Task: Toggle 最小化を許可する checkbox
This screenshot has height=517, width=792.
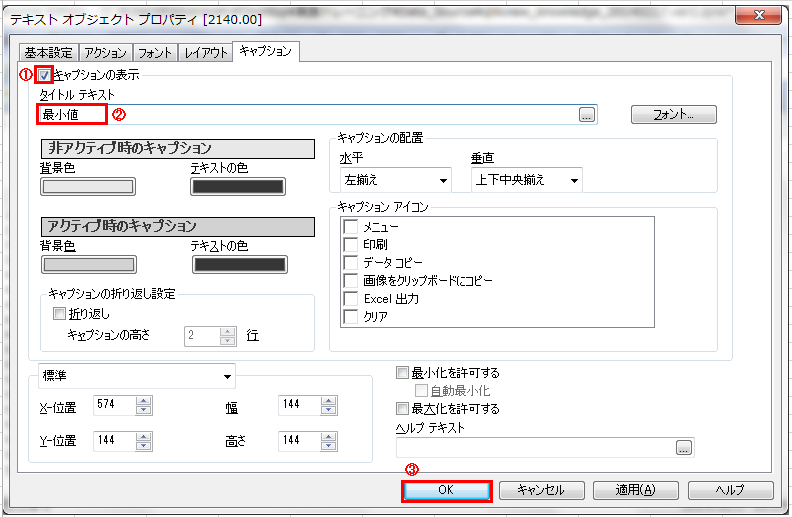Action: tap(402, 373)
